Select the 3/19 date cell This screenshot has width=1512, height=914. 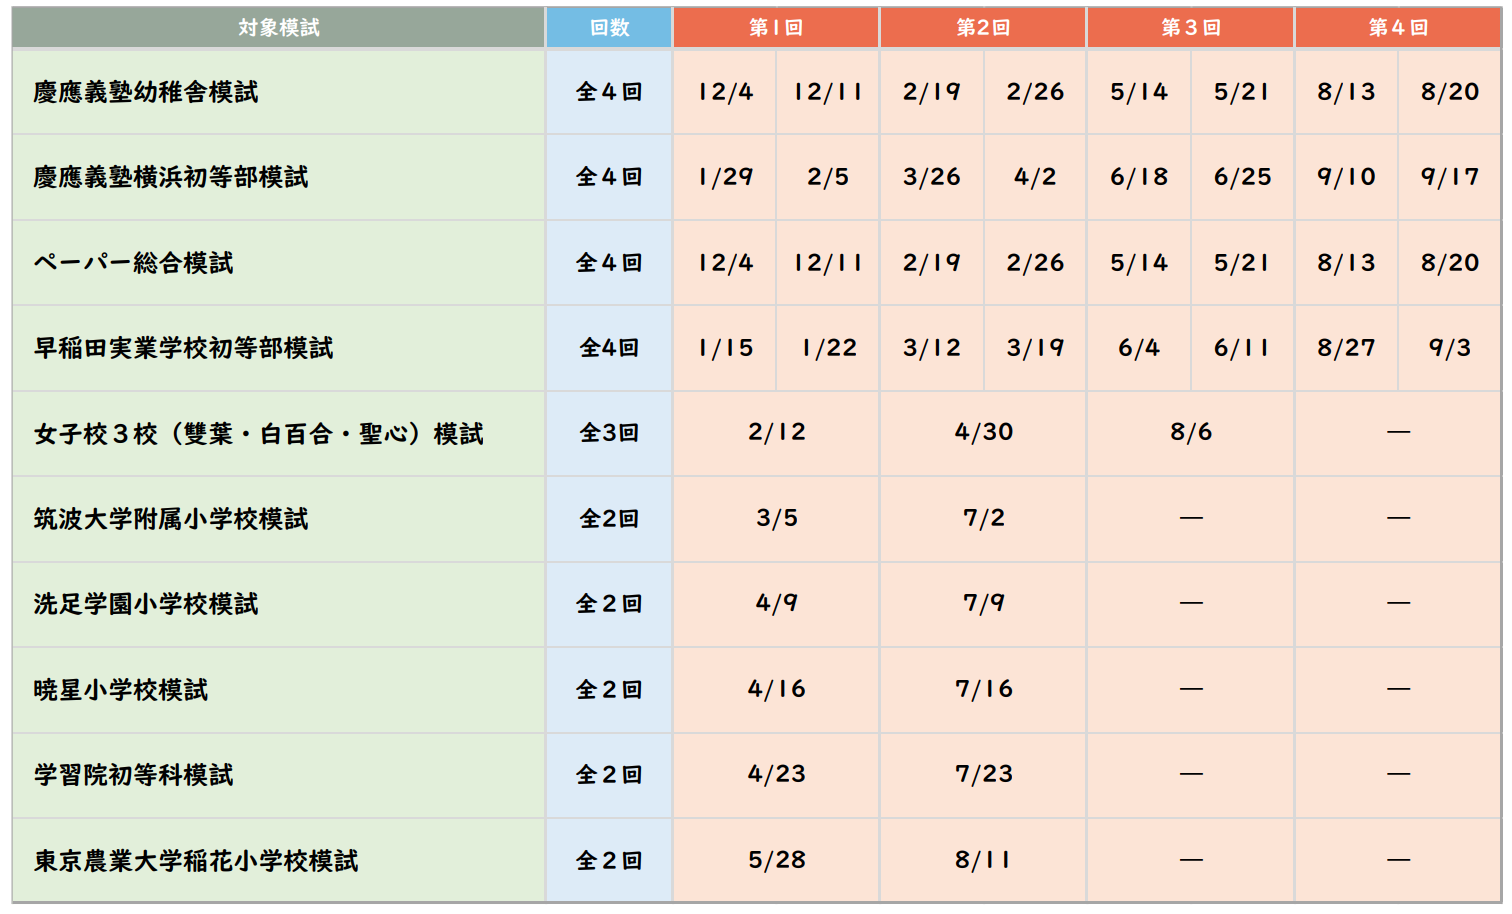click(1035, 348)
